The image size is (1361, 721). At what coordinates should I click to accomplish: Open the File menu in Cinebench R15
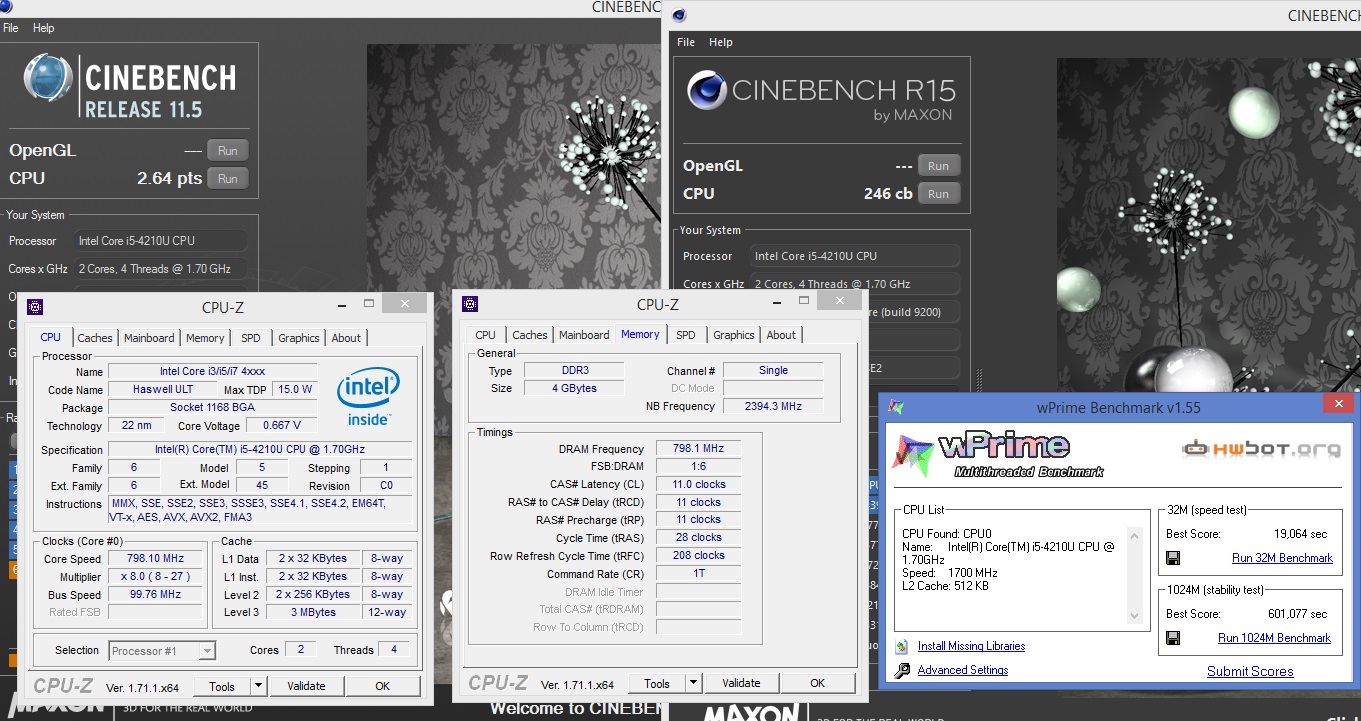click(686, 42)
